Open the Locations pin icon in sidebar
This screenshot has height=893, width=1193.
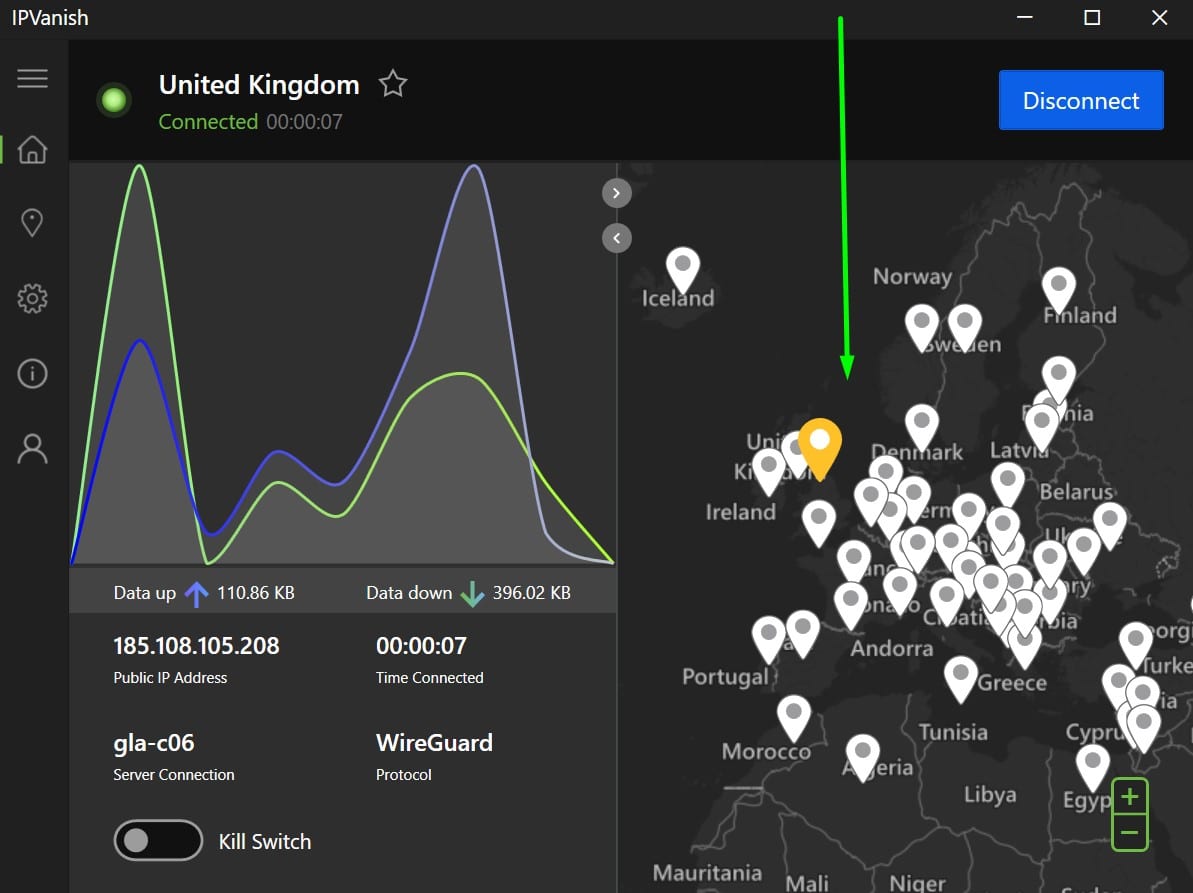[32, 223]
